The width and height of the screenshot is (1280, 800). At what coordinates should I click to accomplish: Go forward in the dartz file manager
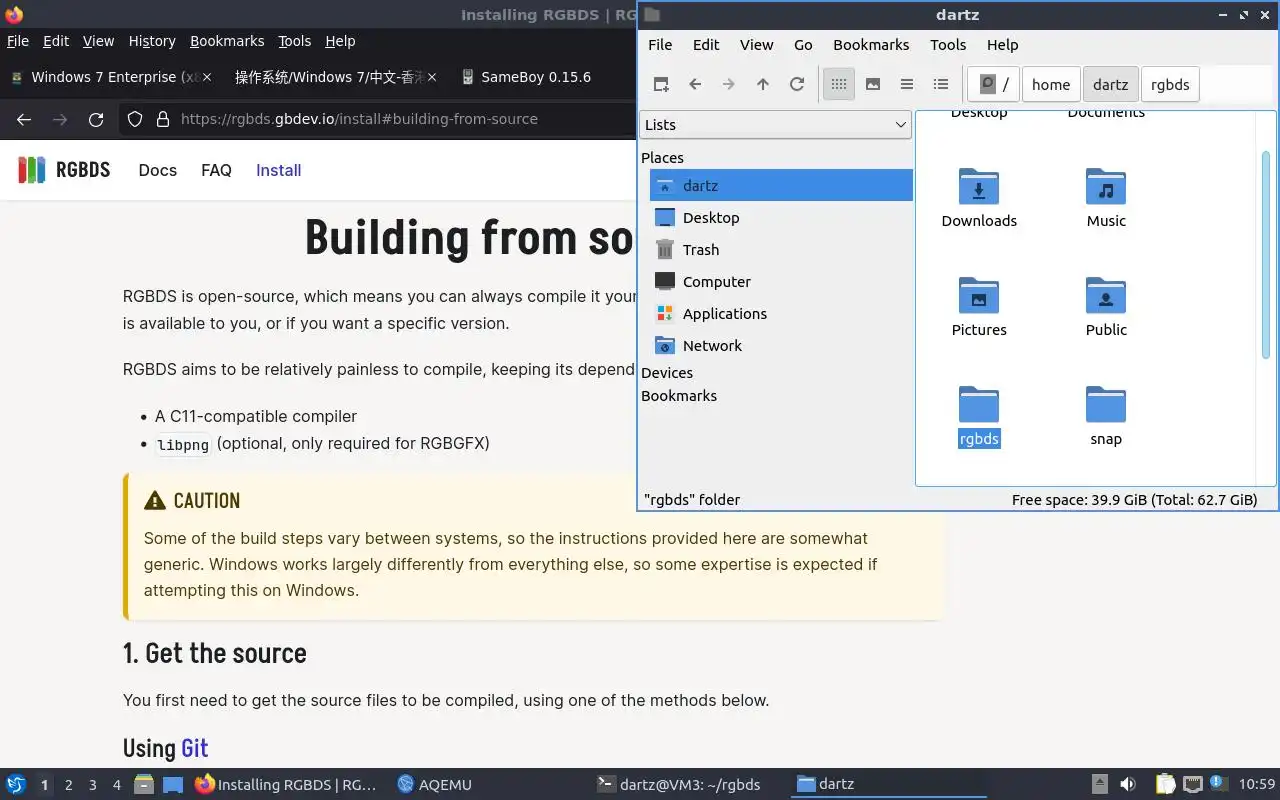point(729,84)
